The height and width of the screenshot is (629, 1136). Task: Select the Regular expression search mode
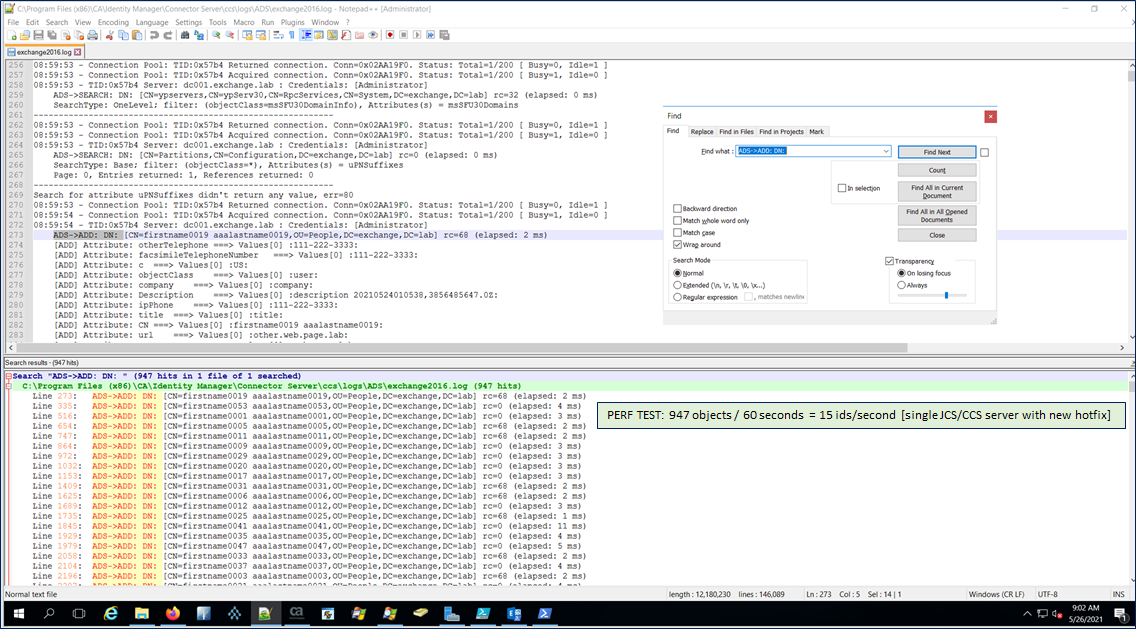coord(678,297)
